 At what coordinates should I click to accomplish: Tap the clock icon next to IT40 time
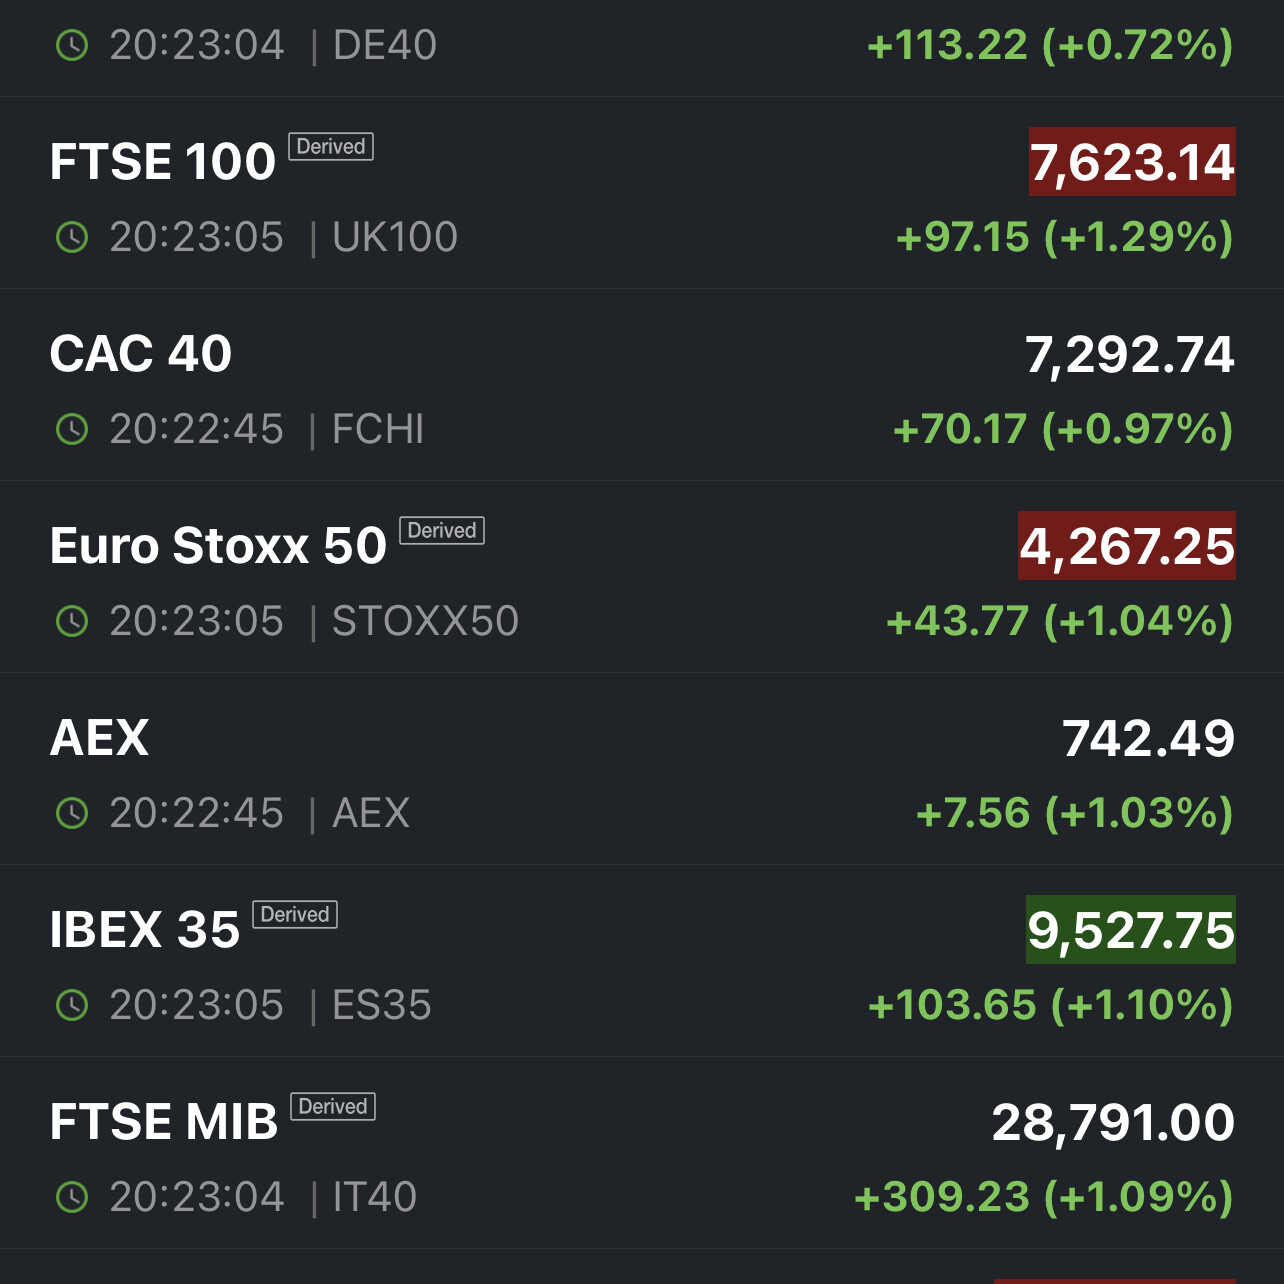click(x=72, y=1197)
